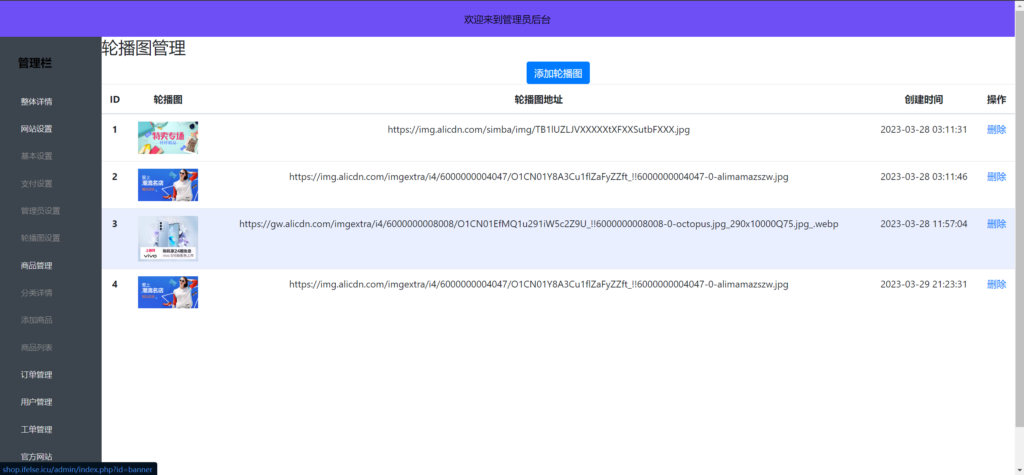Click the 添加轮播图 button
1024x475 pixels.
click(558, 73)
